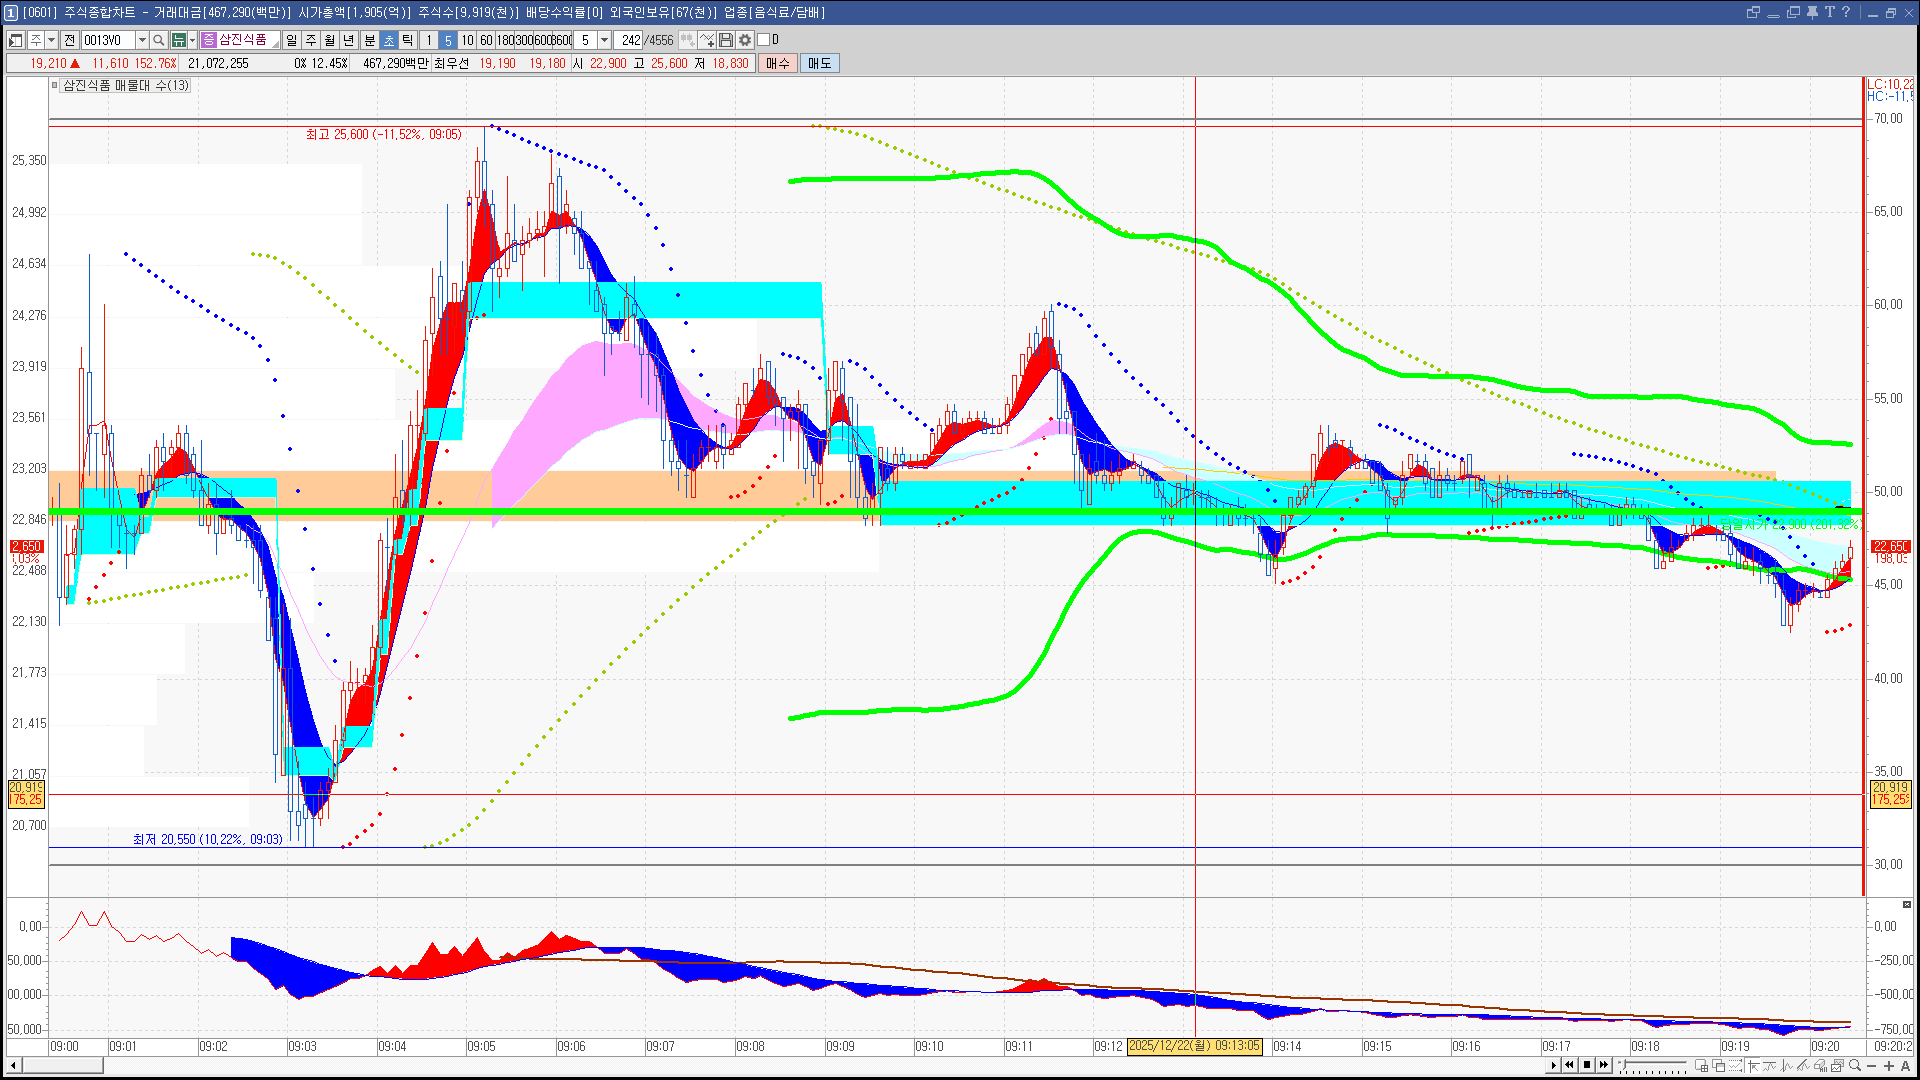This screenshot has width=1920, height=1080.
Task: Click the save chart floppy icon
Action: coord(726,40)
